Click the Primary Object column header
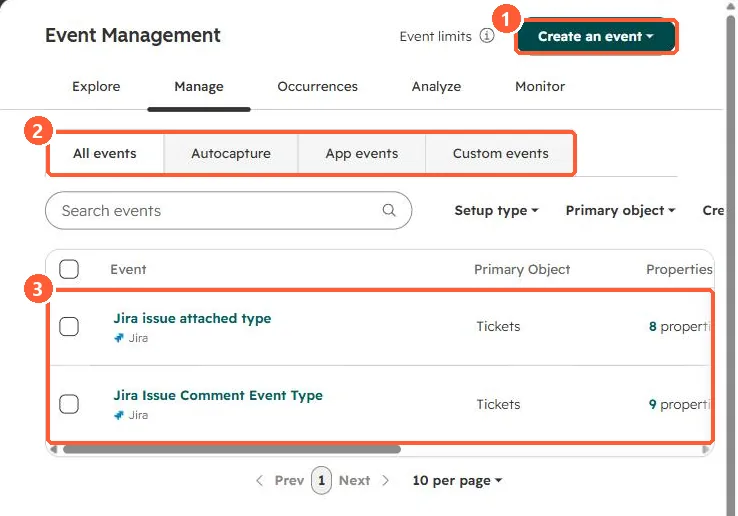 522,269
